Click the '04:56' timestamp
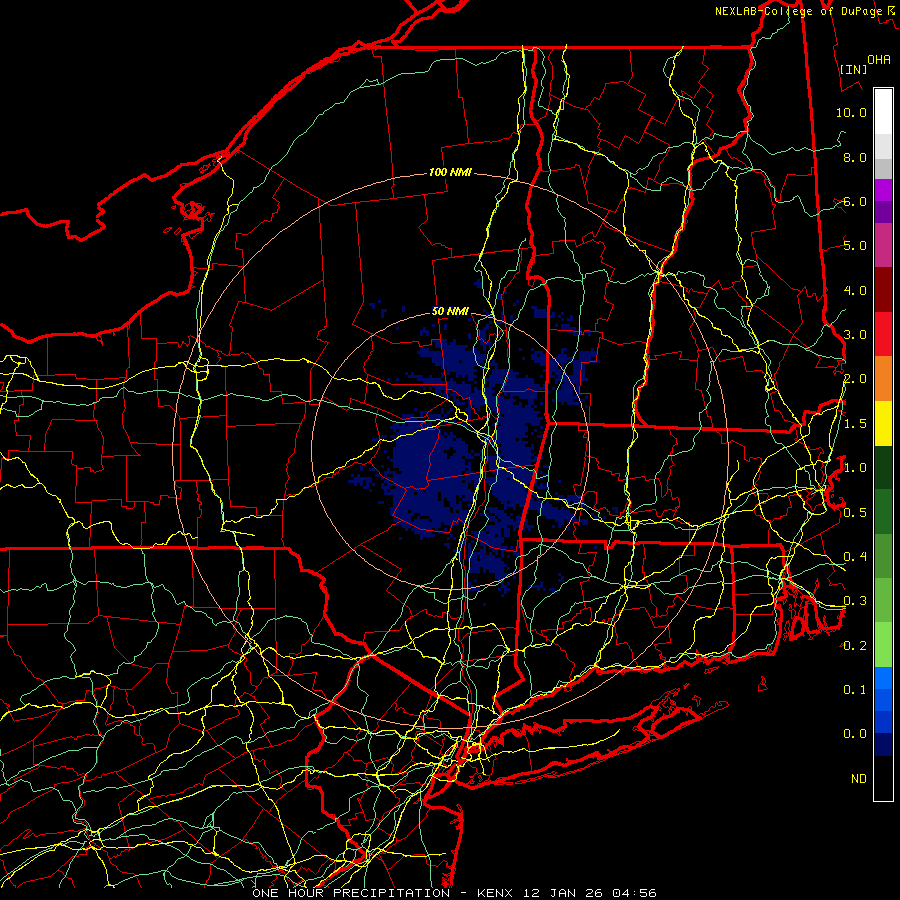 click(634, 893)
